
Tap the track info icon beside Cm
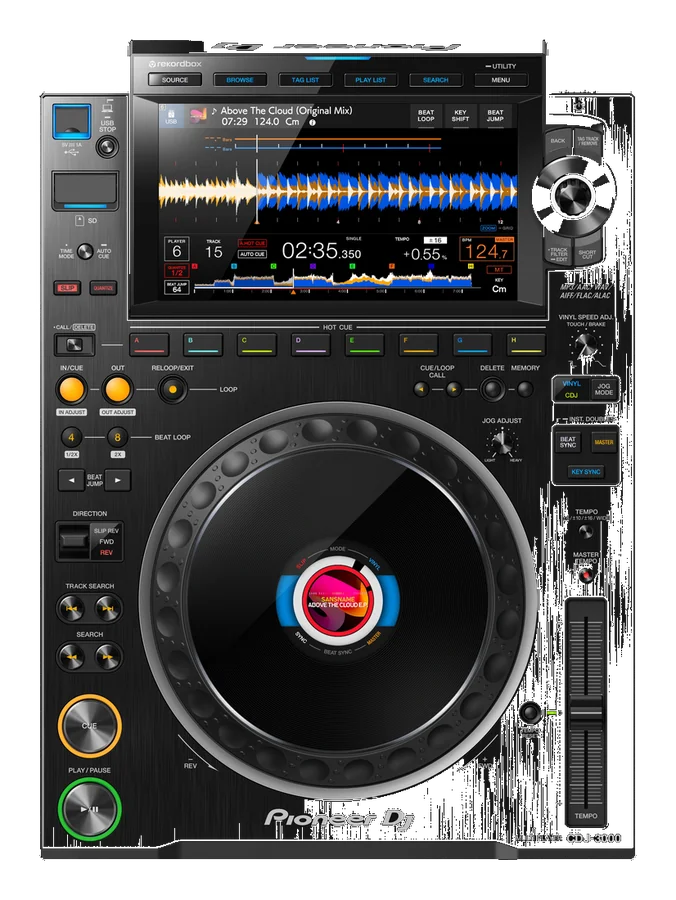point(312,122)
